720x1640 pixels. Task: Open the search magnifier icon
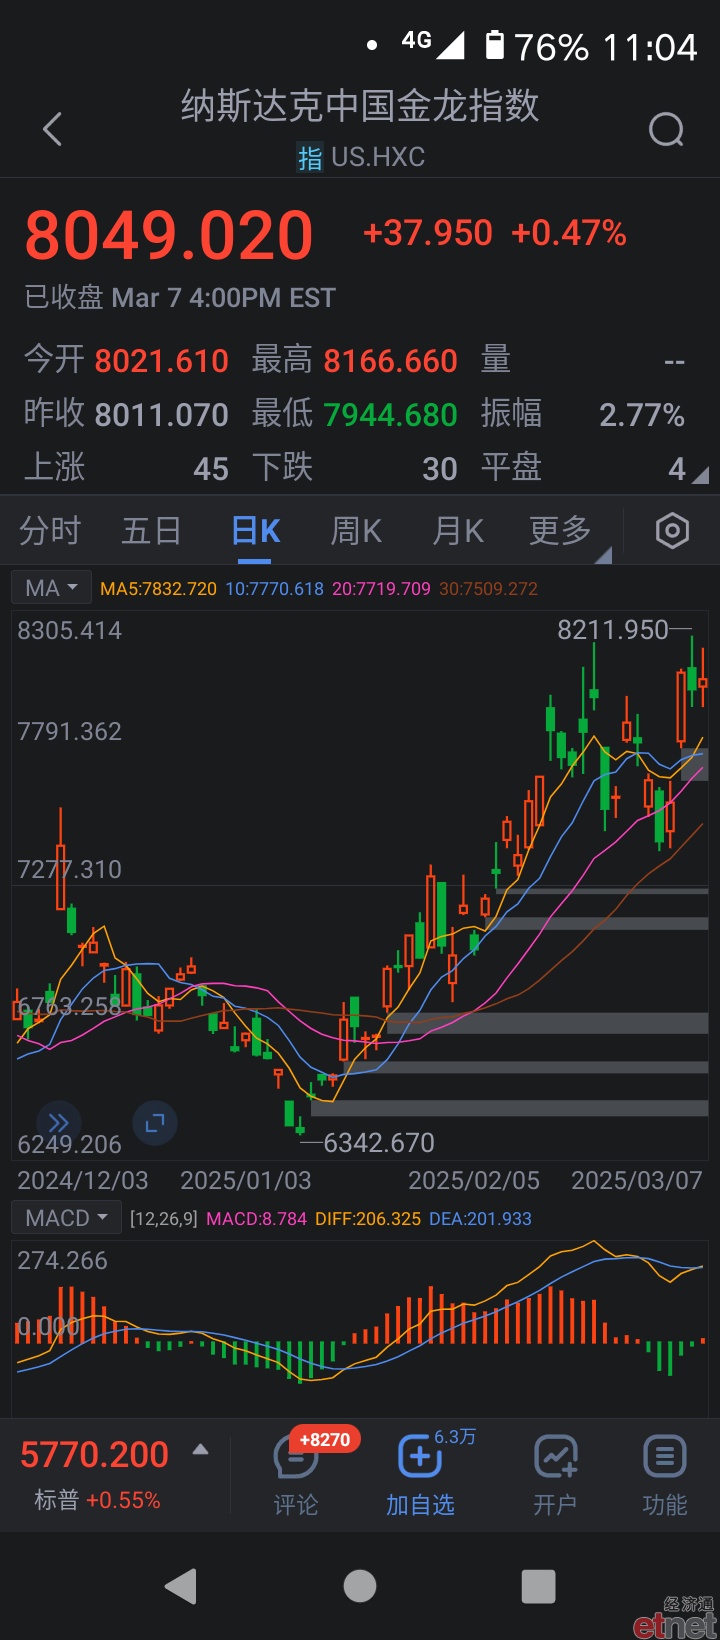tap(666, 129)
